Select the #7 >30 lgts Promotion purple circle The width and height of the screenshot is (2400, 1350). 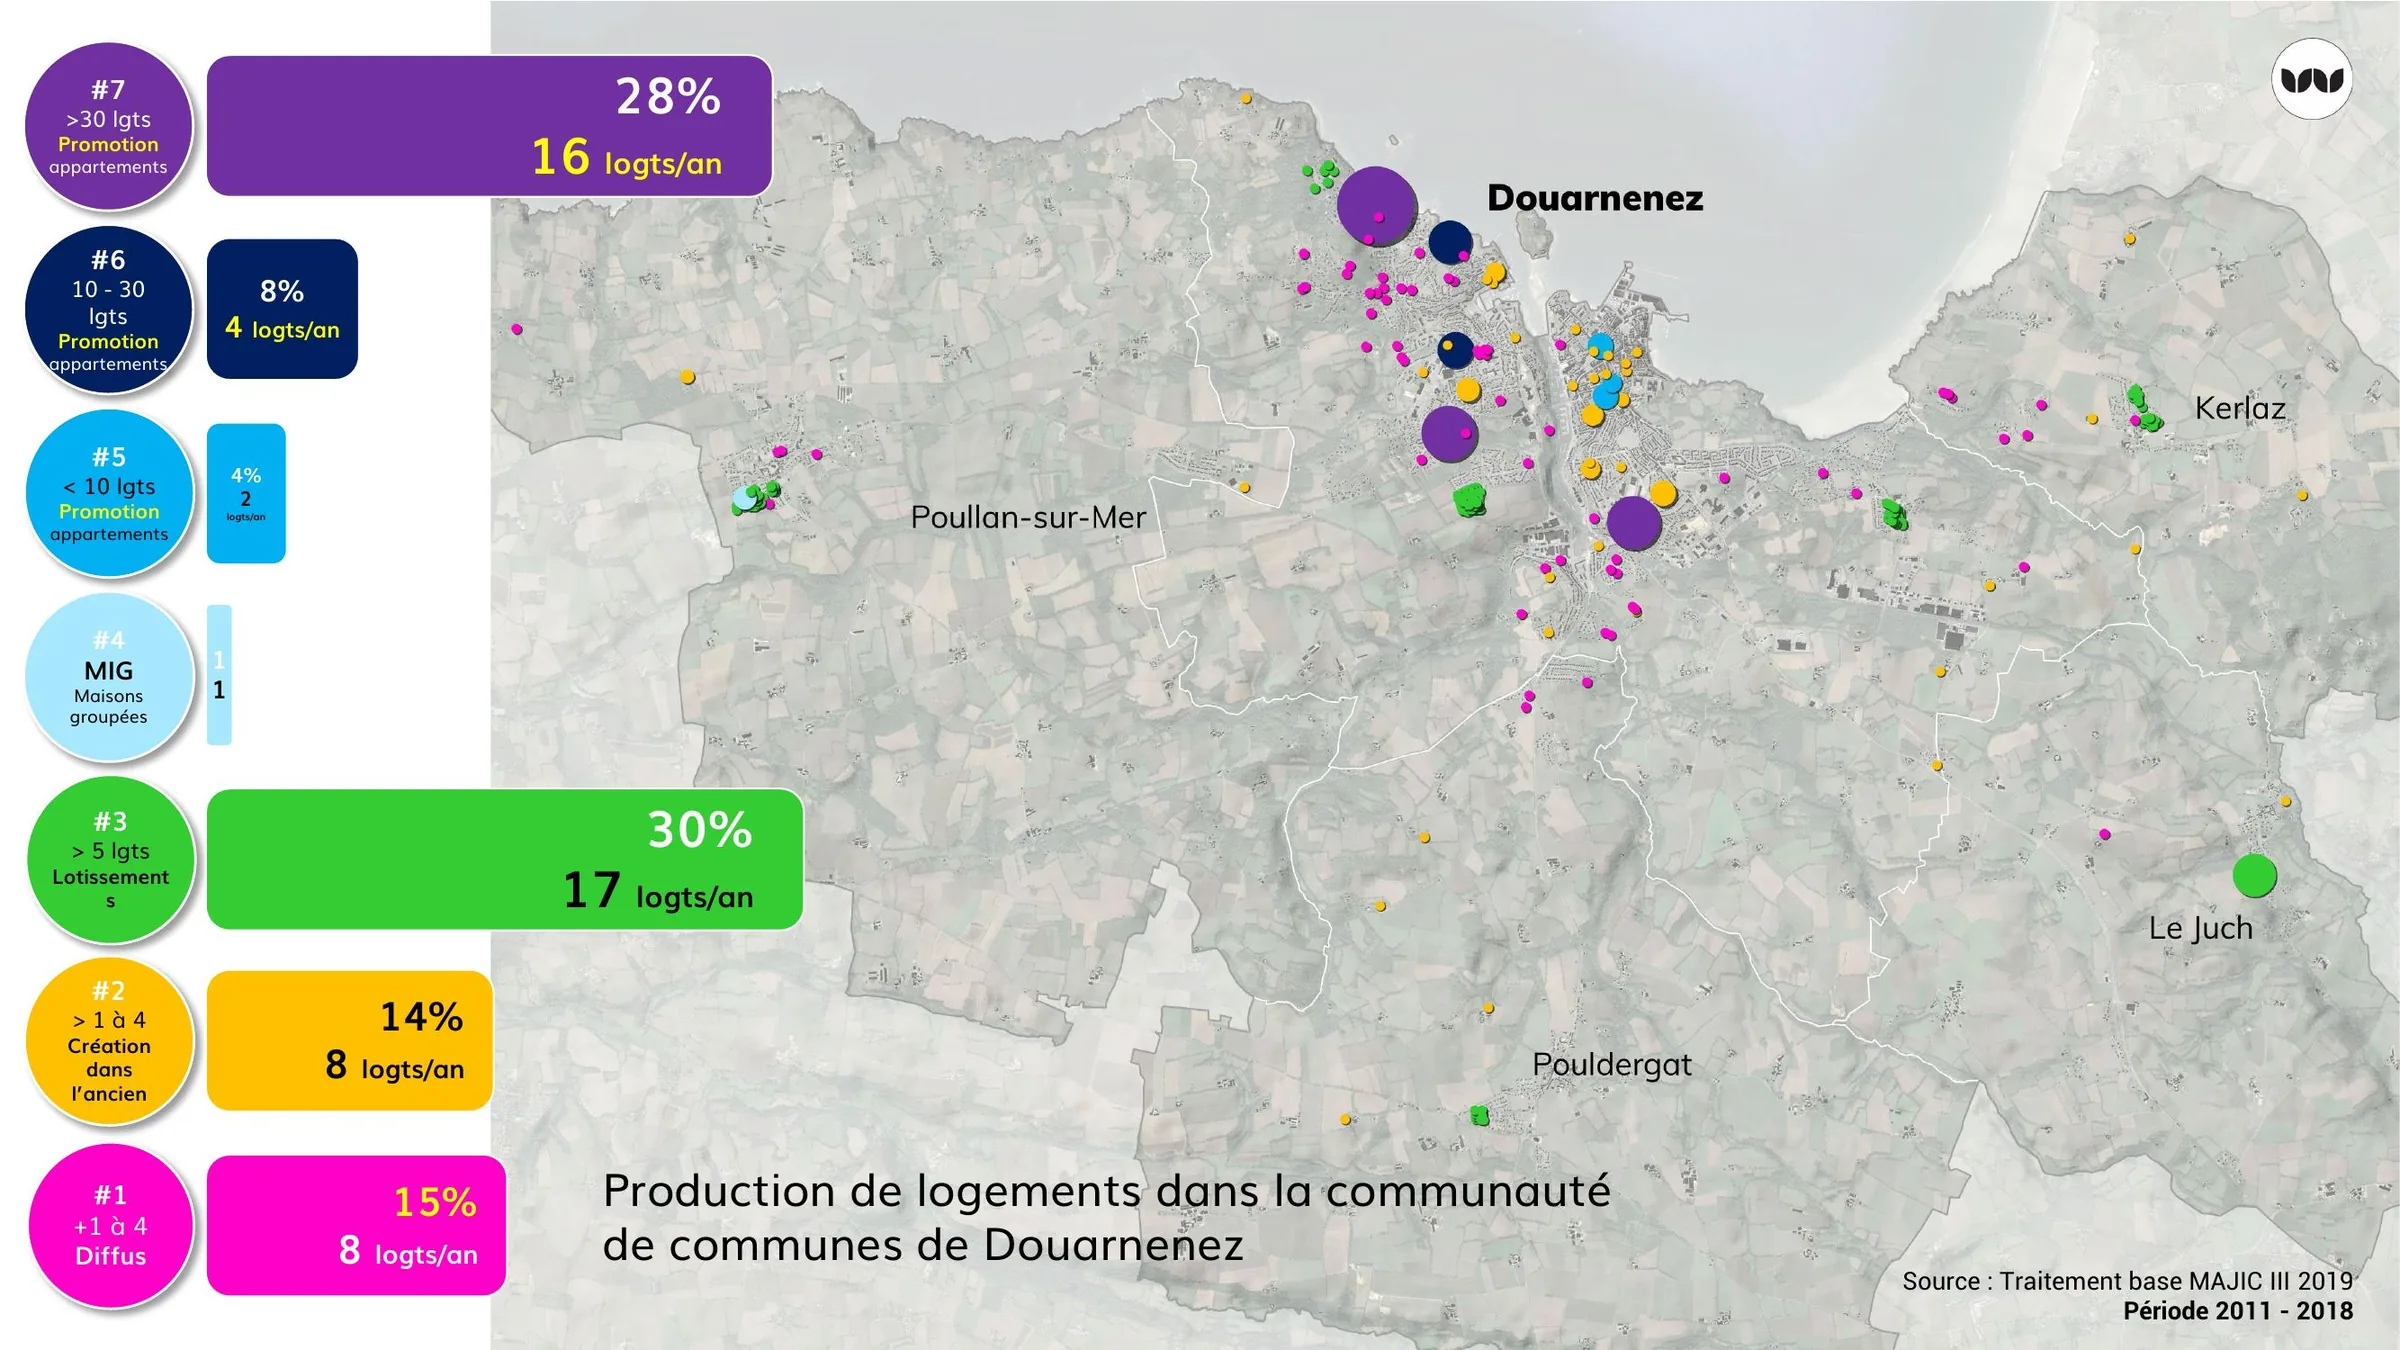pos(108,126)
